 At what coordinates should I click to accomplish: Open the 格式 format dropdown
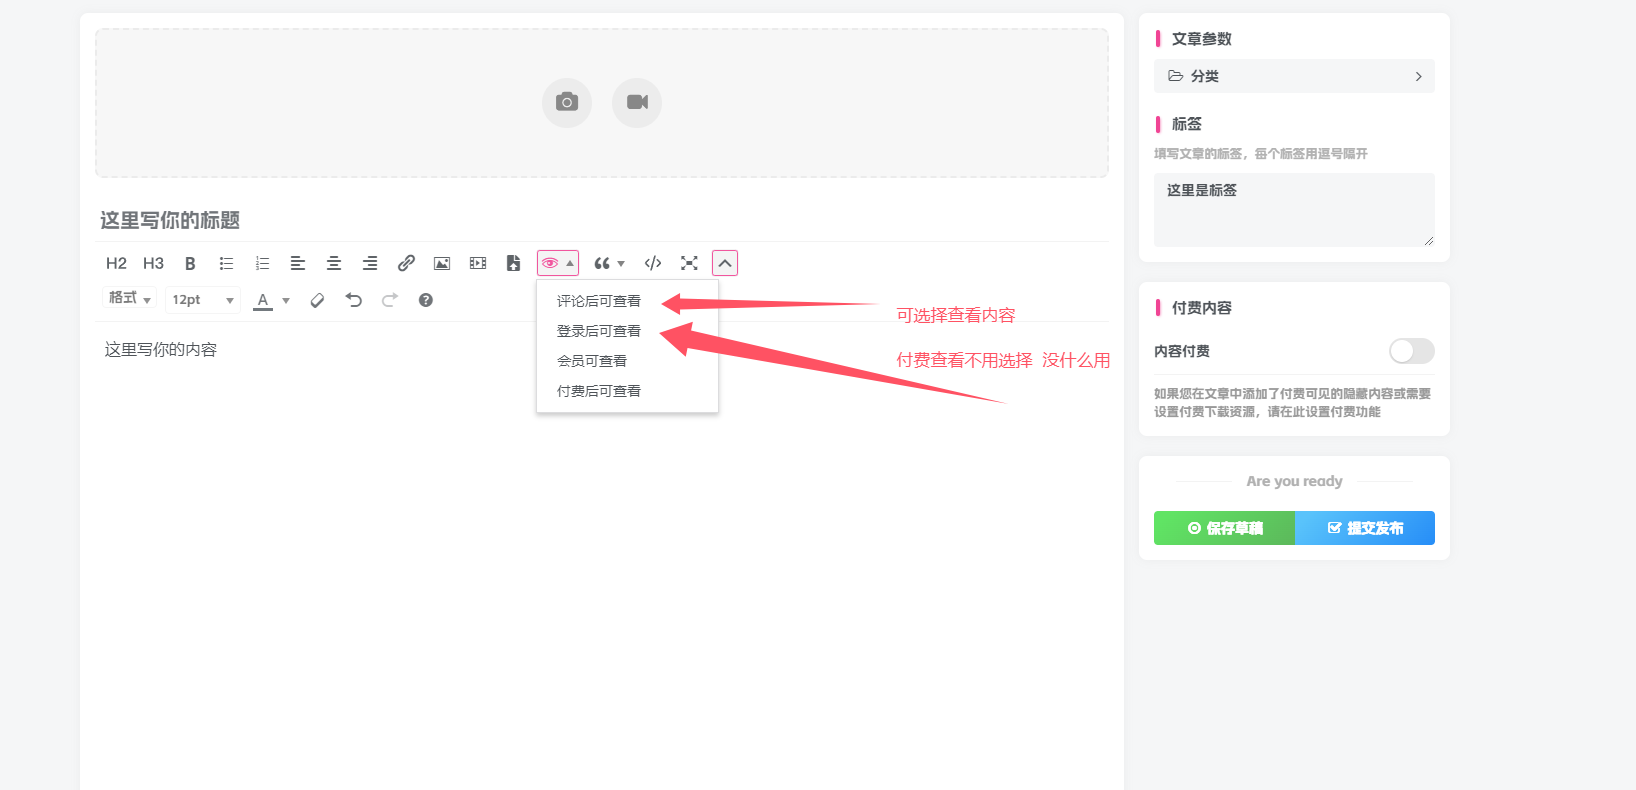point(130,299)
